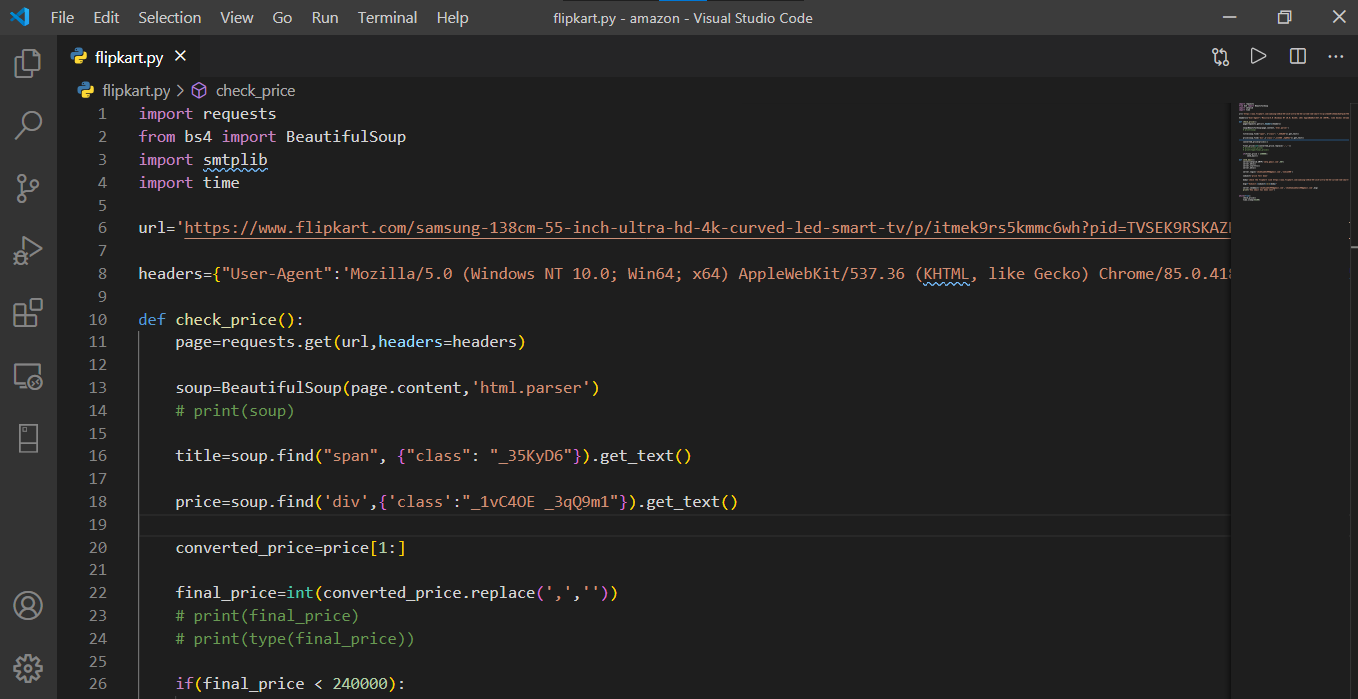Open the Manage gear icon

(28, 667)
